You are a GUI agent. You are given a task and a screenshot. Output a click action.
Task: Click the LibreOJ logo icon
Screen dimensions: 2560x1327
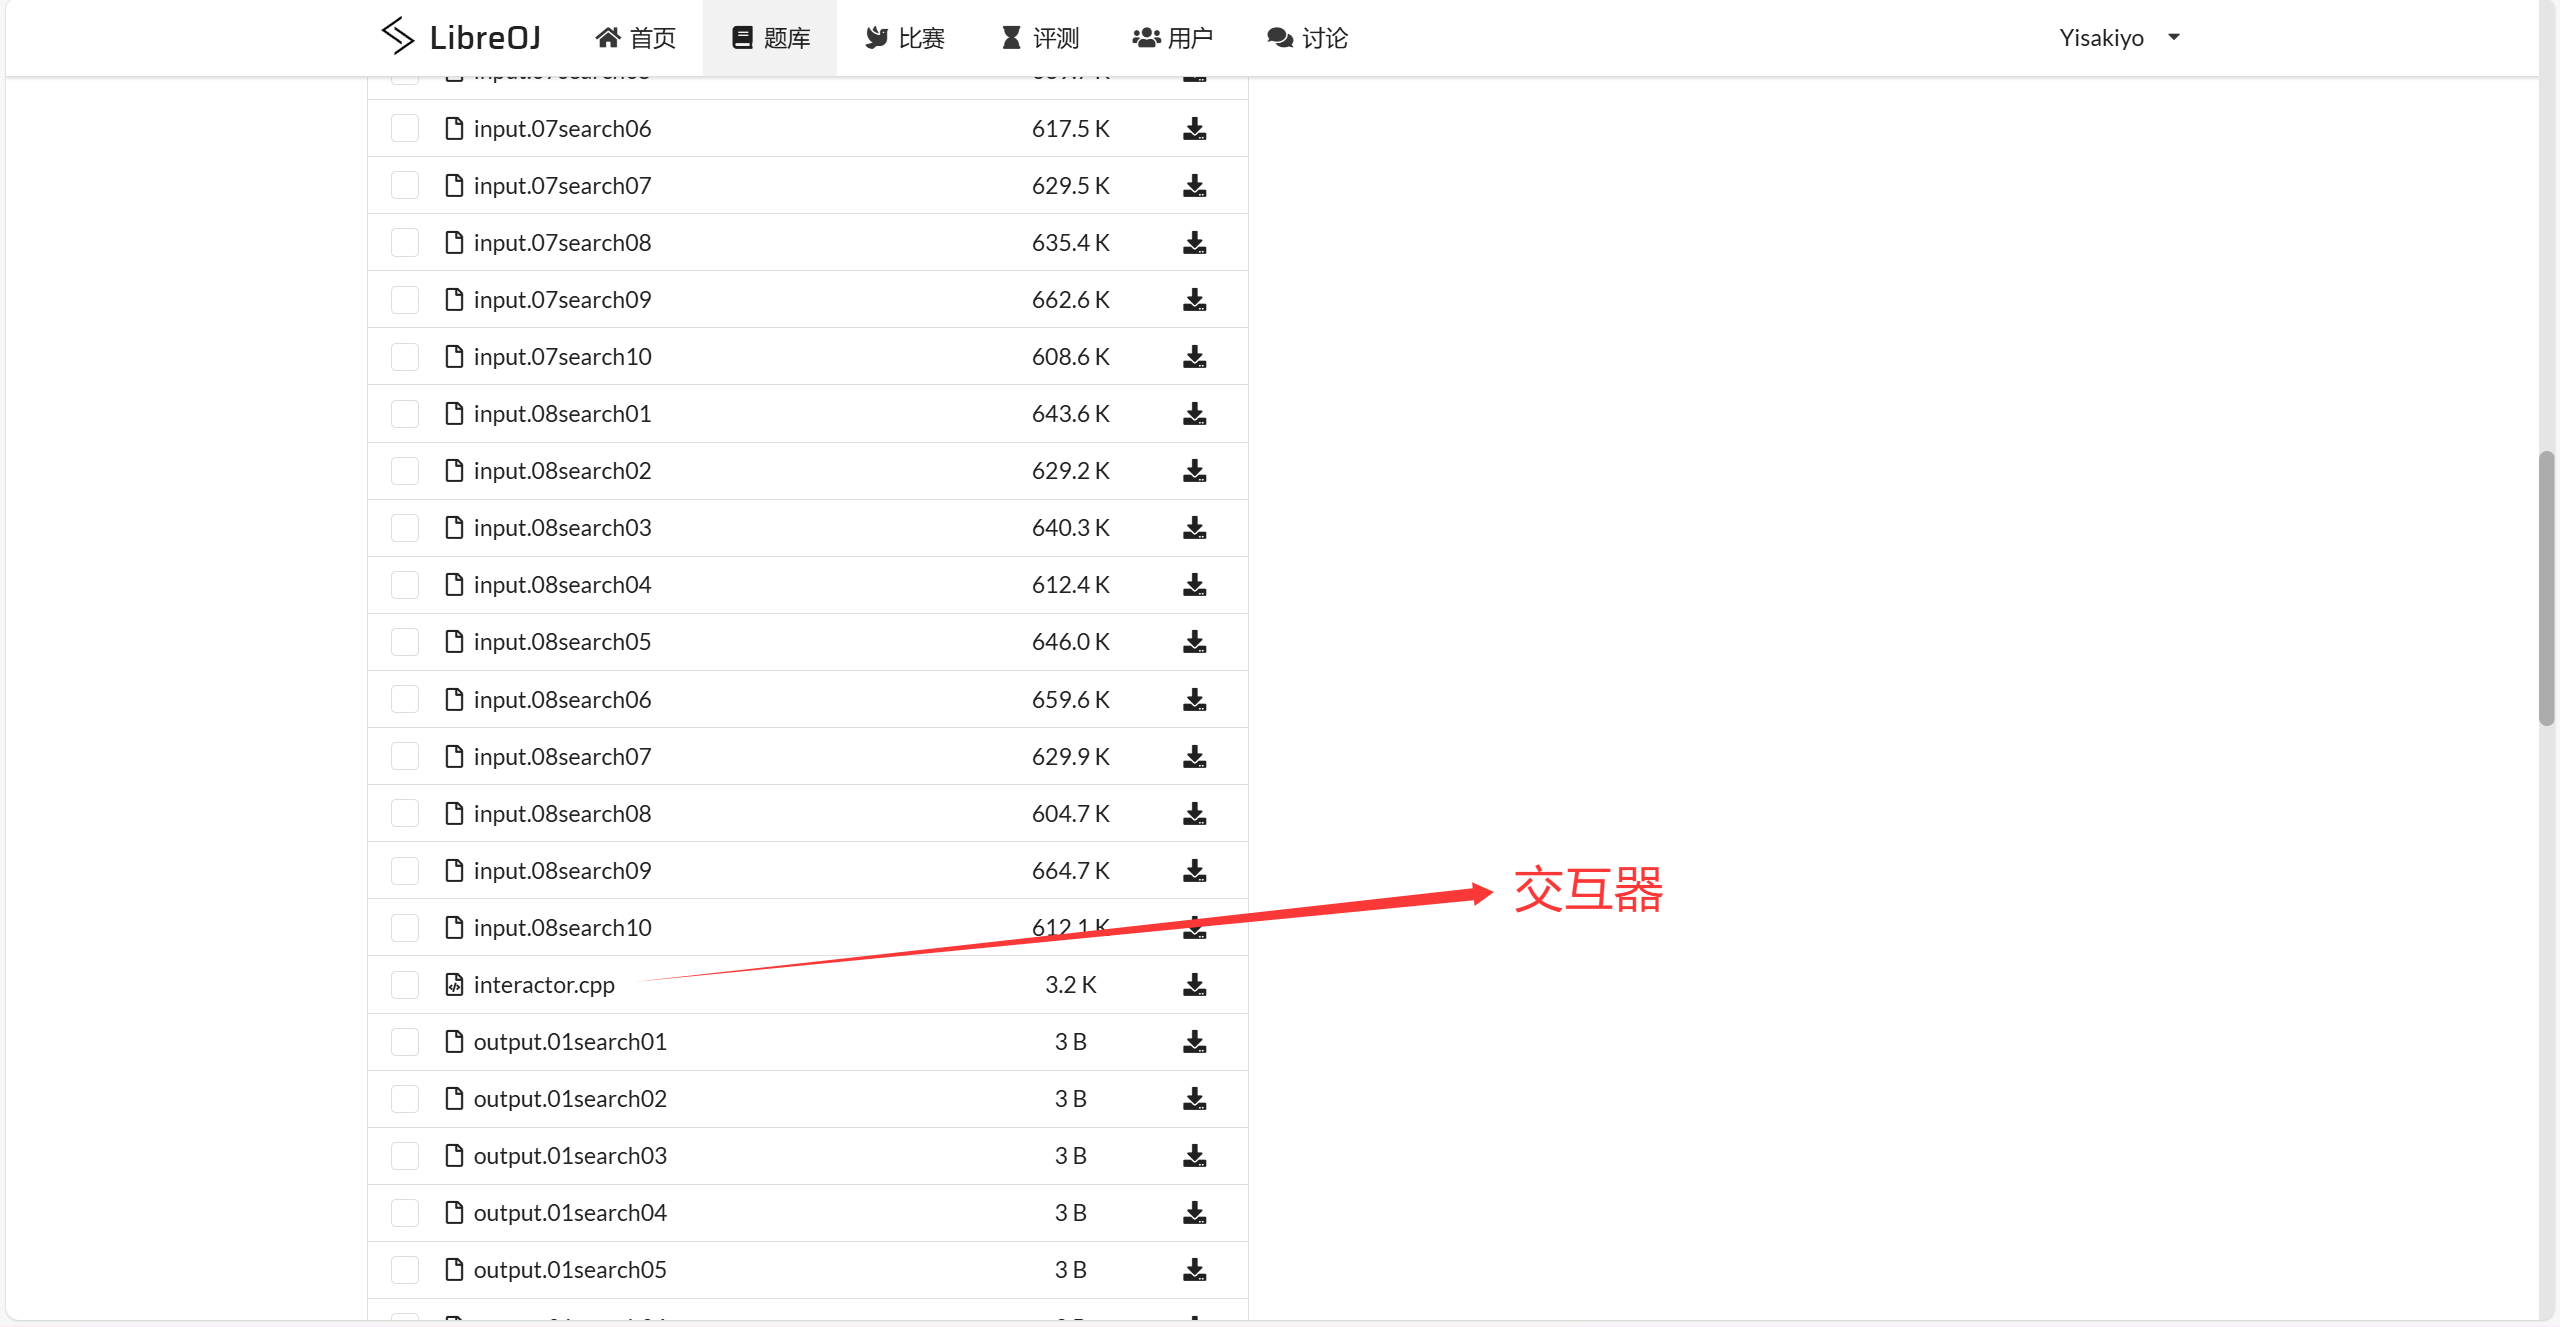click(397, 36)
